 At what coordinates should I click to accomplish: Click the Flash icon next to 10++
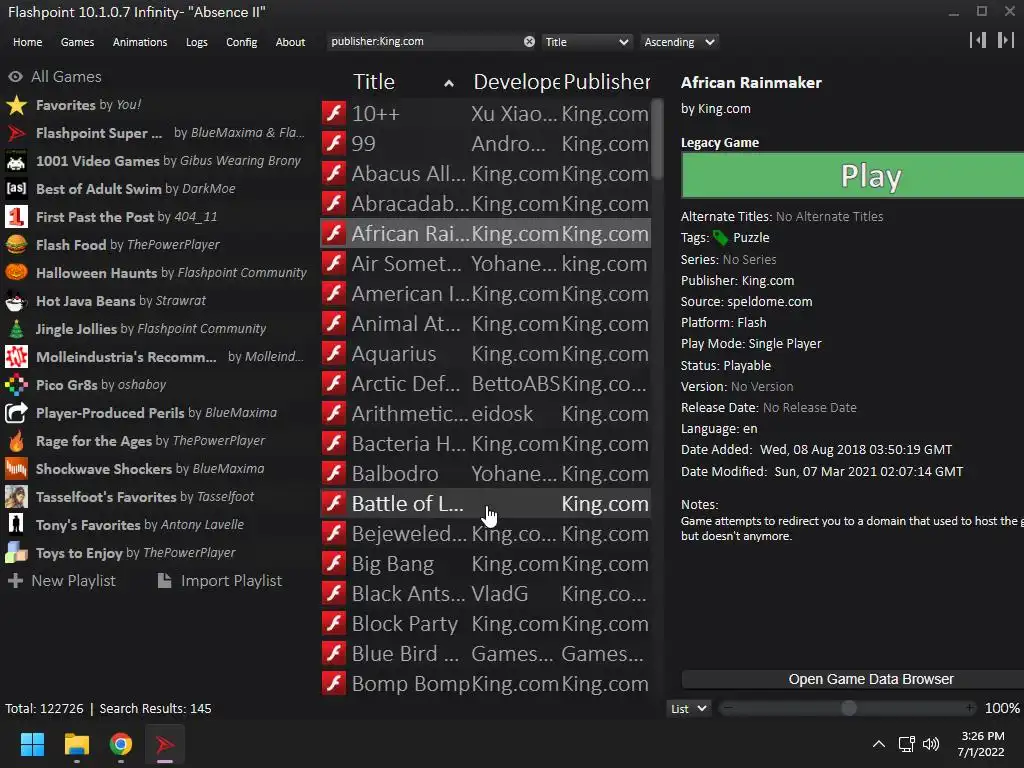(x=334, y=113)
